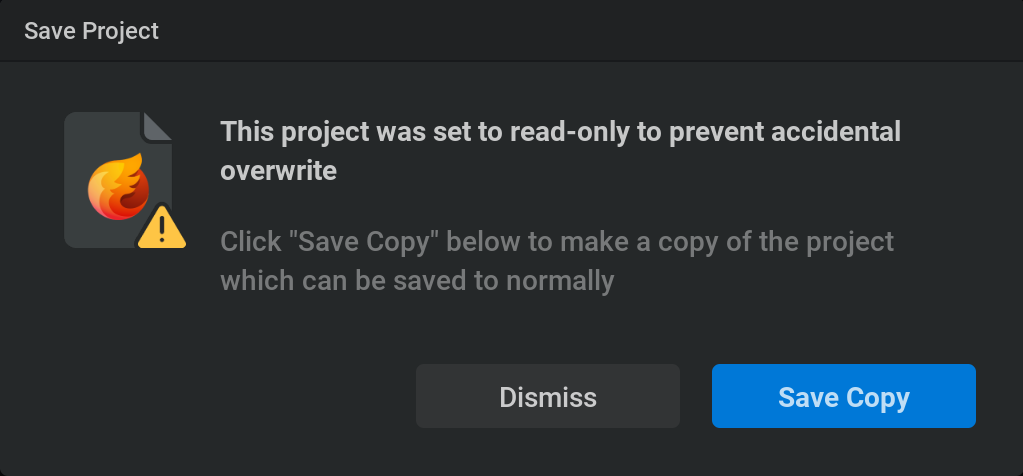Click the words "This project" in the heading
The width and height of the screenshot is (1023, 476).
[295, 132]
